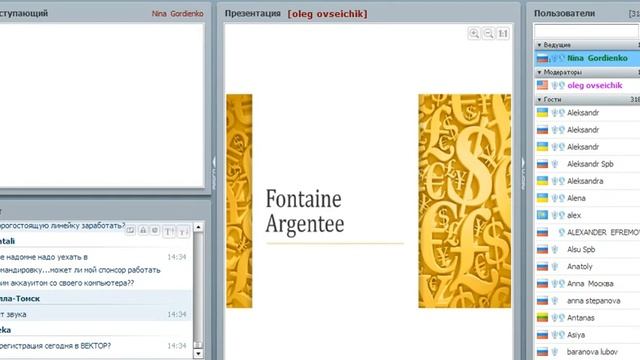Click microphone icon next to baranova lubov
Viewport: 640px width, 360px height.
[554, 352]
